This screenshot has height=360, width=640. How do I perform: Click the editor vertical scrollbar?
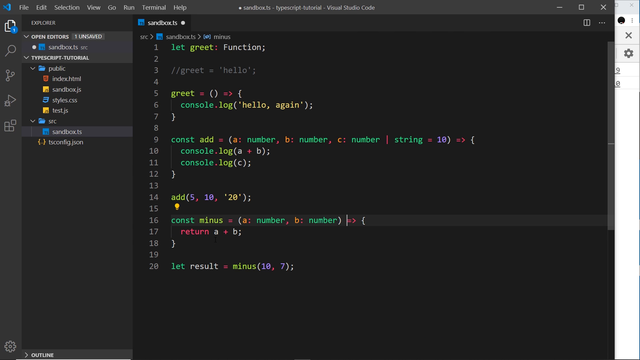[x=611, y=135]
